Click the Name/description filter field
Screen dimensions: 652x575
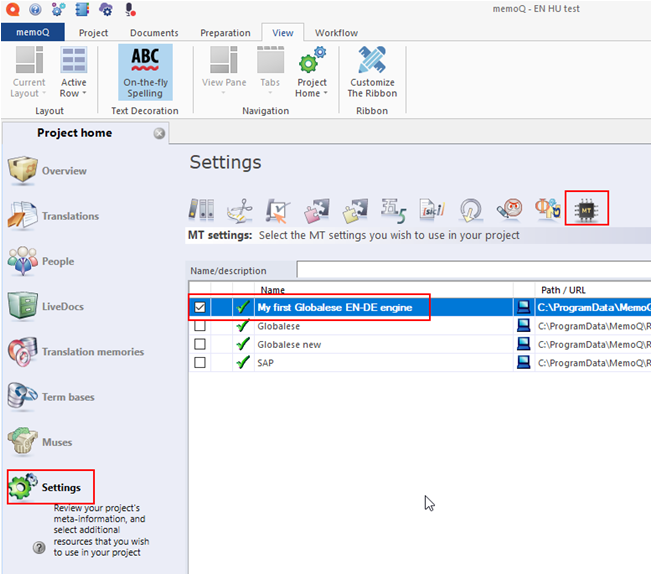tap(470, 270)
